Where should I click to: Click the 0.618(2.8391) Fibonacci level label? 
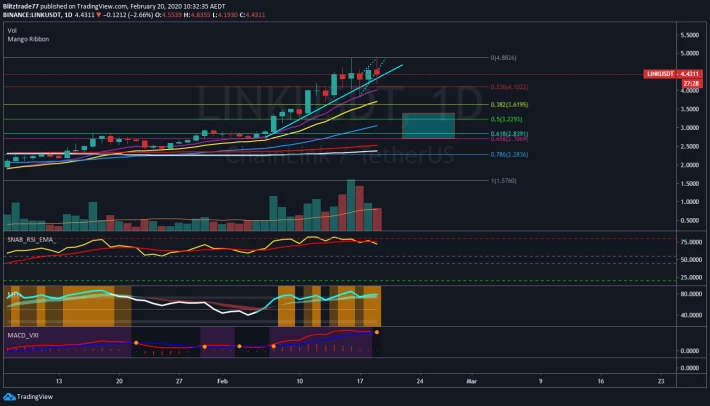tap(509, 134)
